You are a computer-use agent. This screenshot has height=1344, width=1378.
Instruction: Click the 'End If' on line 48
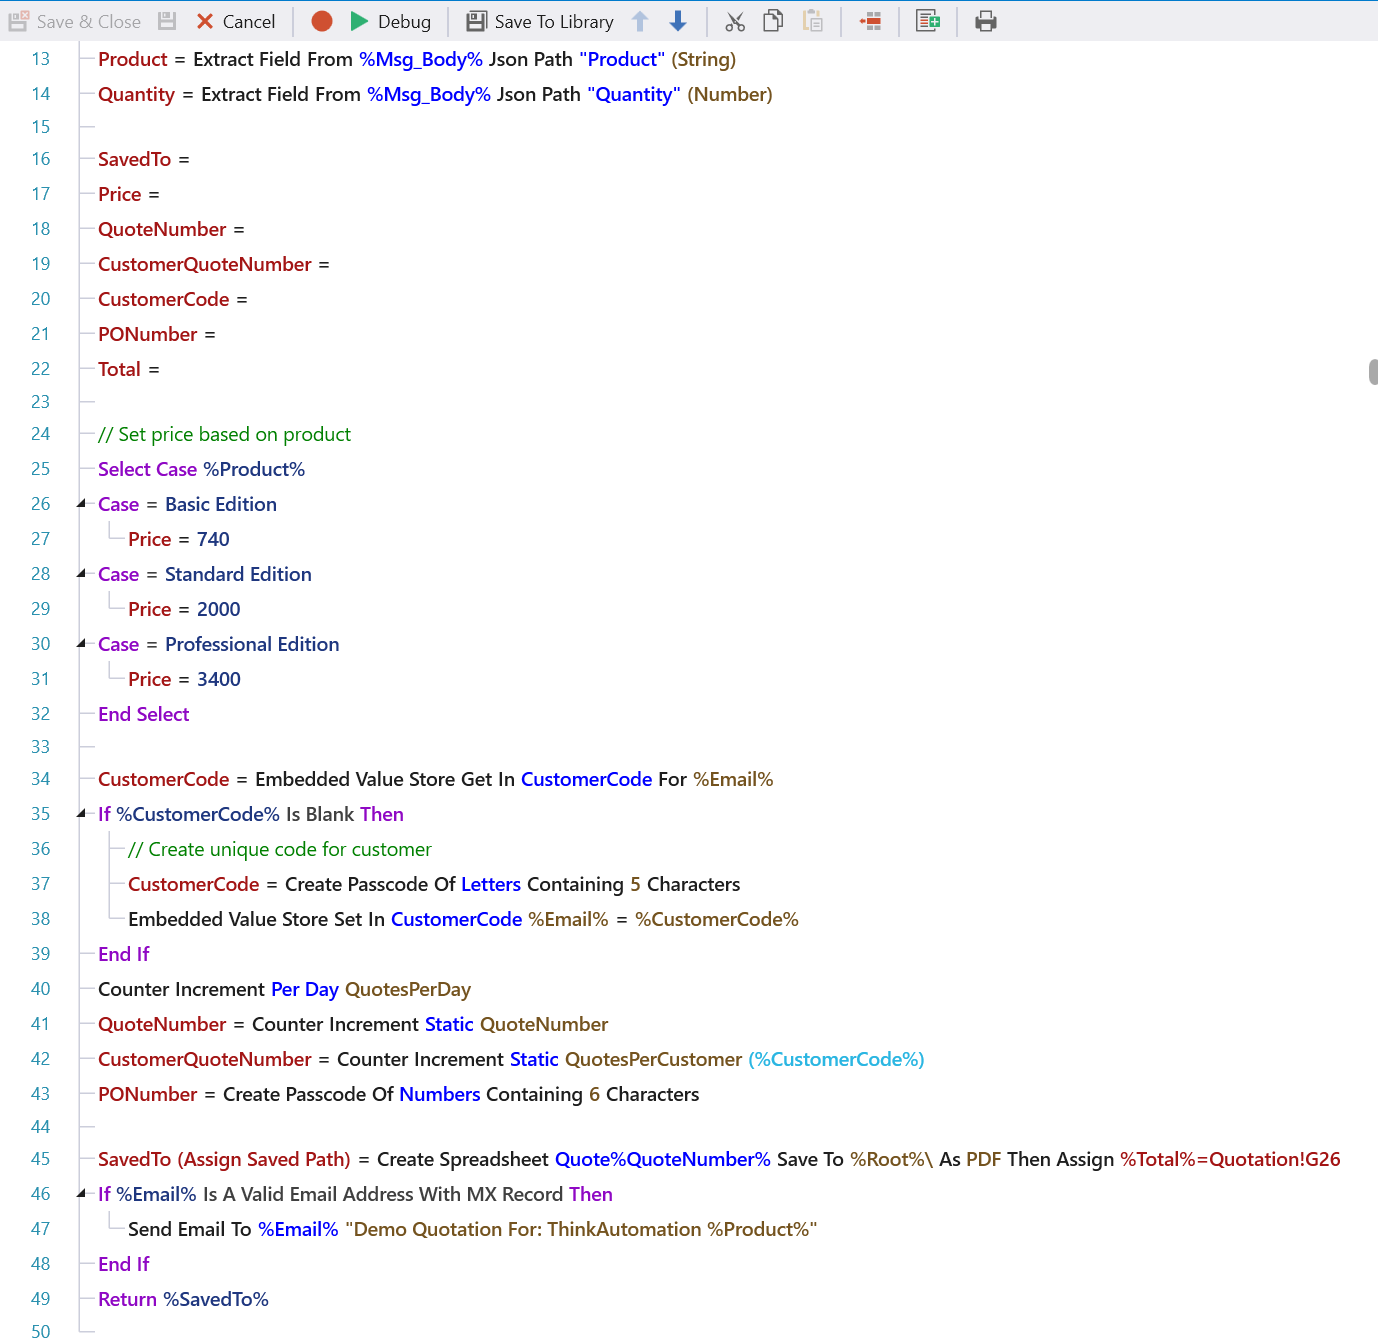coord(124,1264)
